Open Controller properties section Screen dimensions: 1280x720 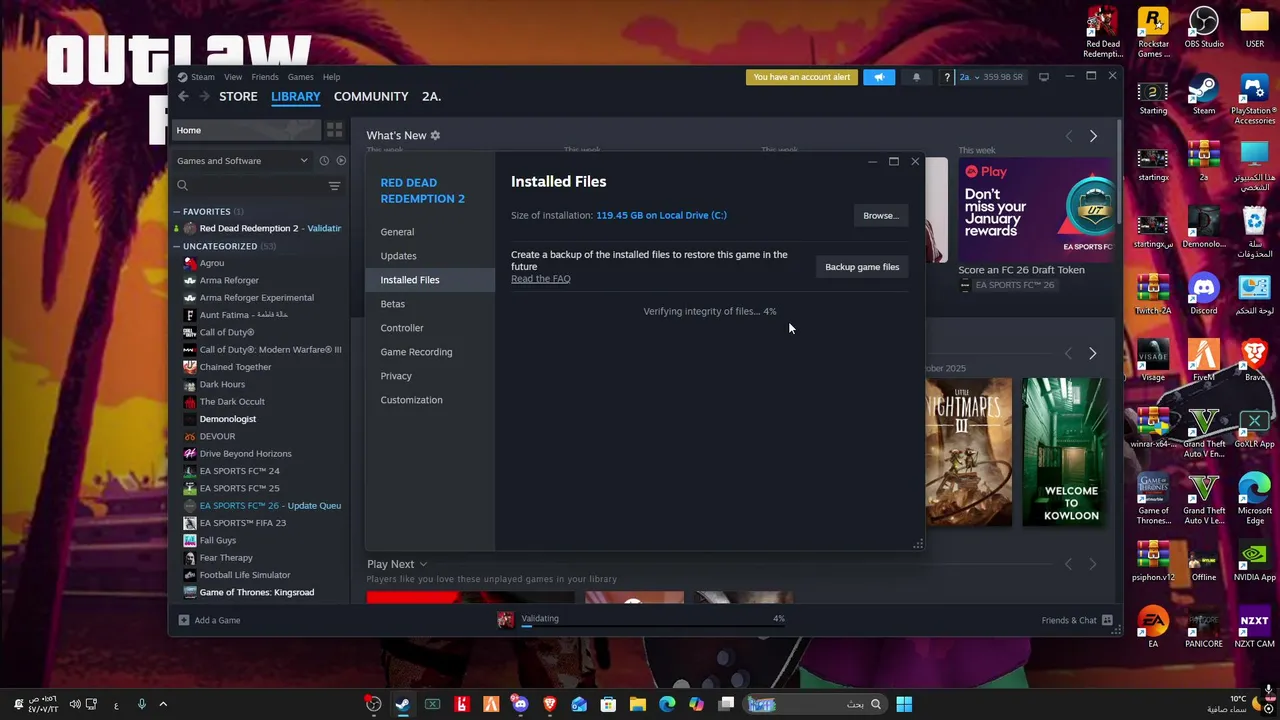pos(430,328)
